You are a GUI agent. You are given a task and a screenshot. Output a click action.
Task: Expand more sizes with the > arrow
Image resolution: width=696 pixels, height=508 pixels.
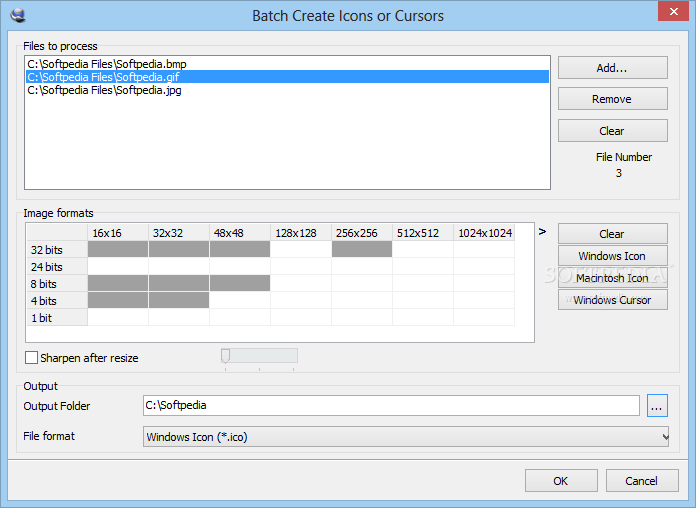point(542,231)
